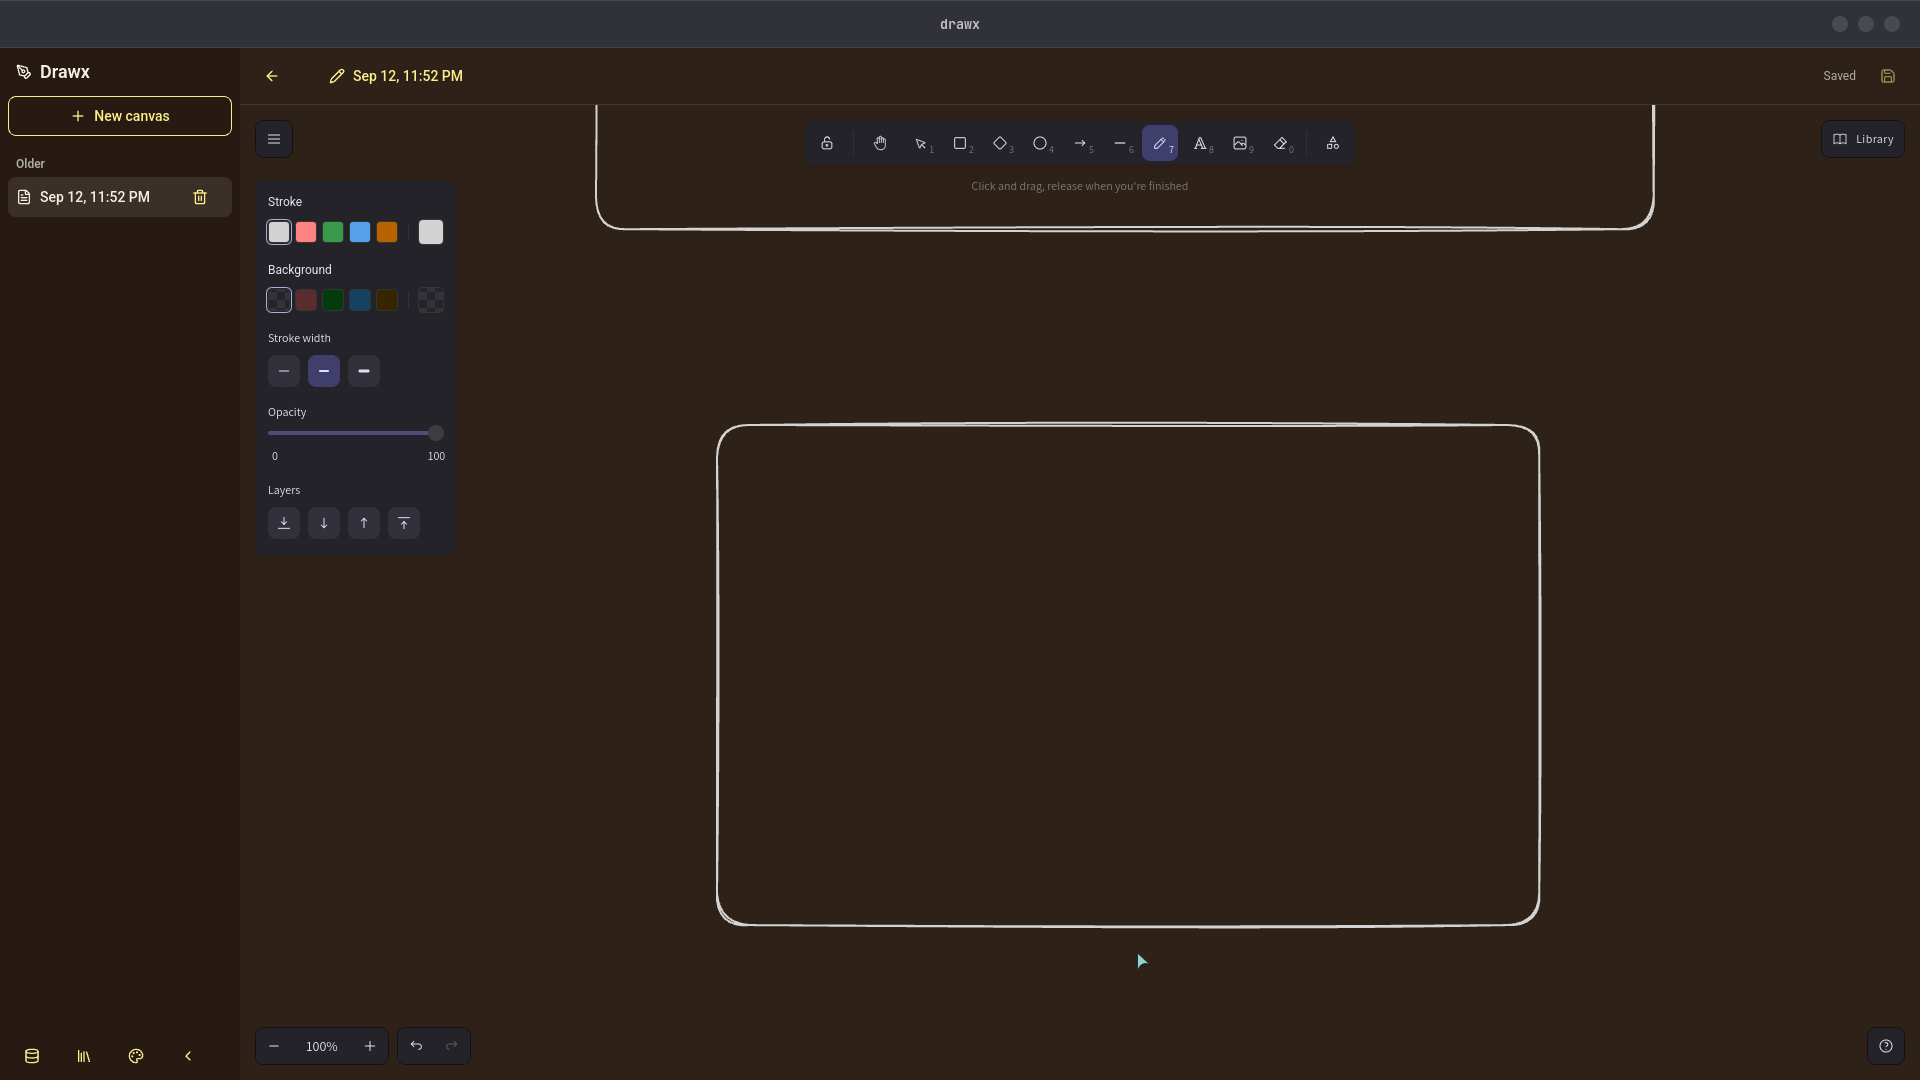This screenshot has height=1080, width=1920.
Task: Select the Insert image tool
Action: click(x=1240, y=143)
